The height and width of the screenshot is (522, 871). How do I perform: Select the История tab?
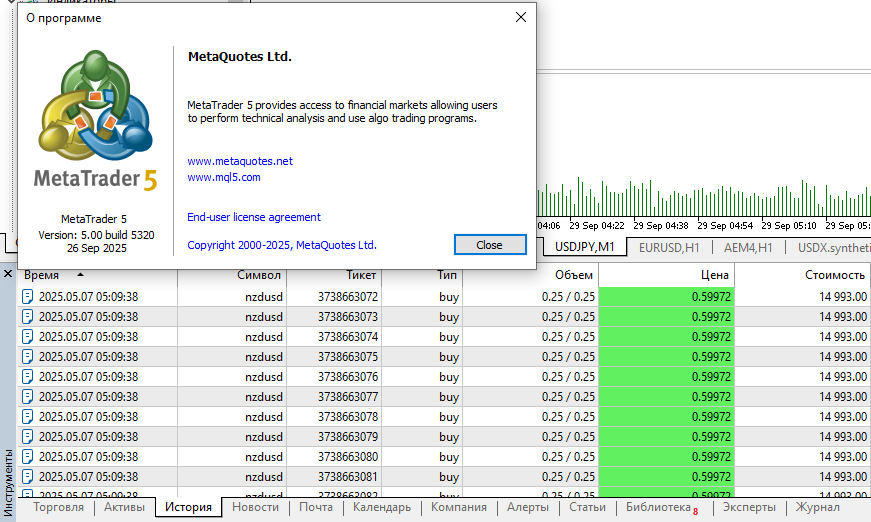pos(188,507)
